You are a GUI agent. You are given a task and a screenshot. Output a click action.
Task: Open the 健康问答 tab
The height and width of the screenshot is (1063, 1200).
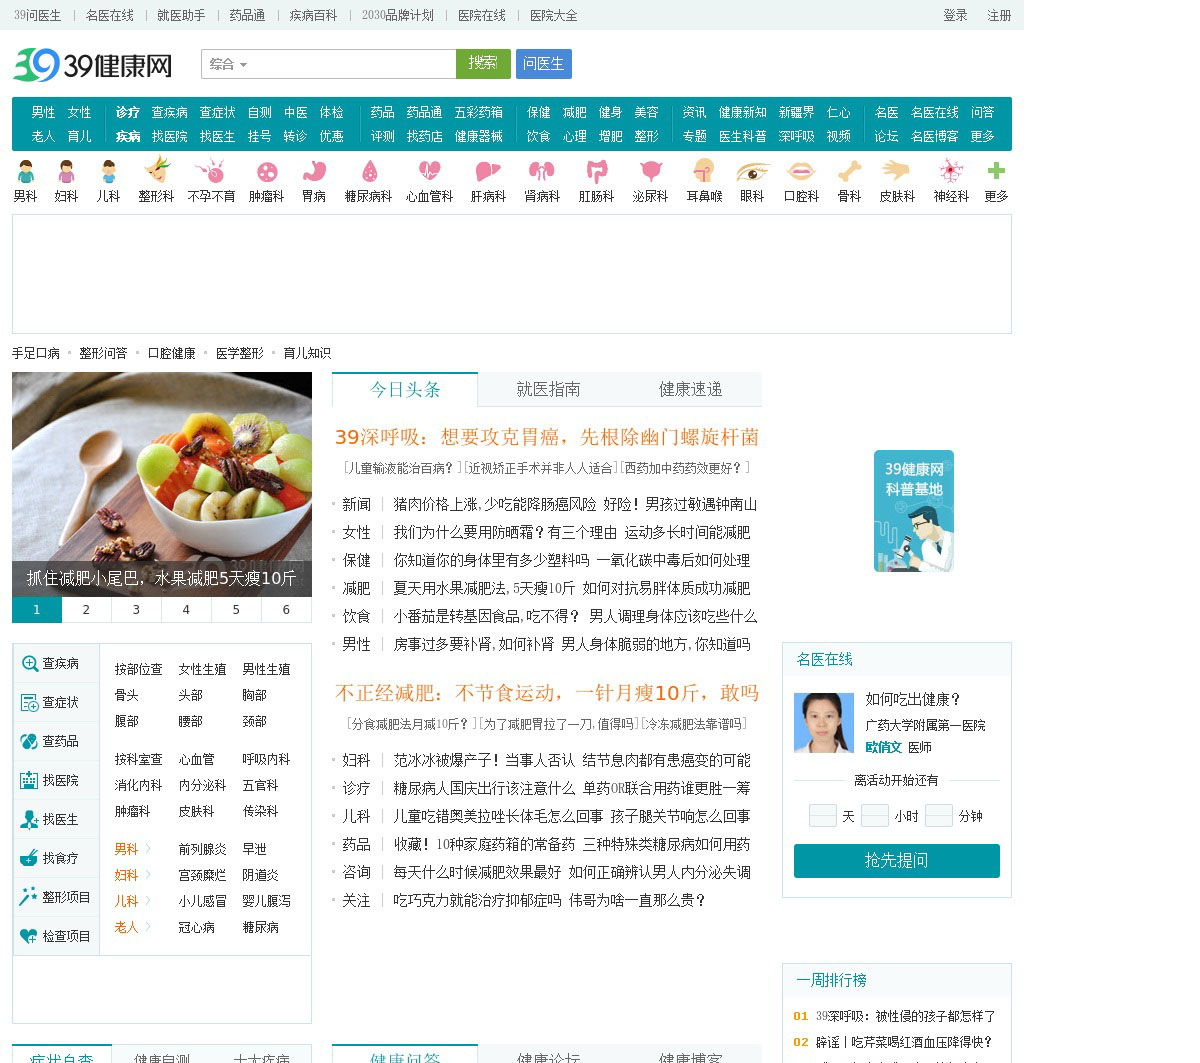point(405,1056)
